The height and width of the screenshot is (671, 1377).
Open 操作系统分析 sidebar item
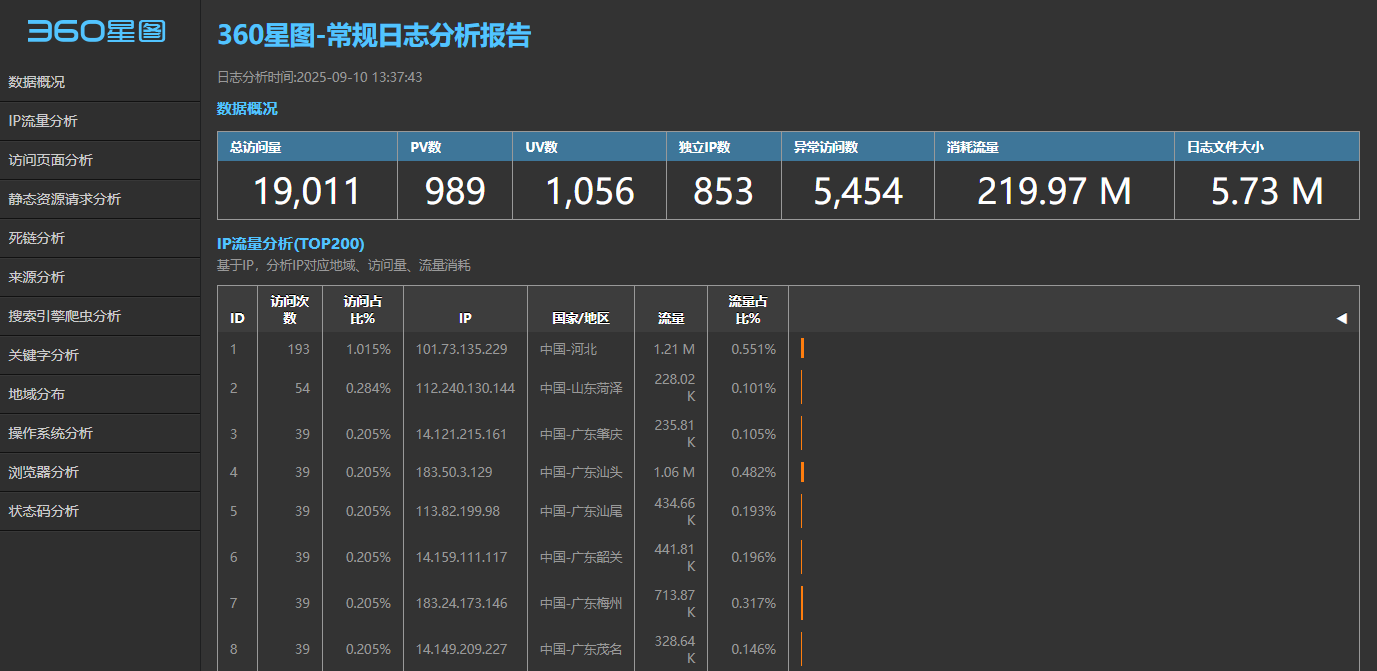click(100, 433)
